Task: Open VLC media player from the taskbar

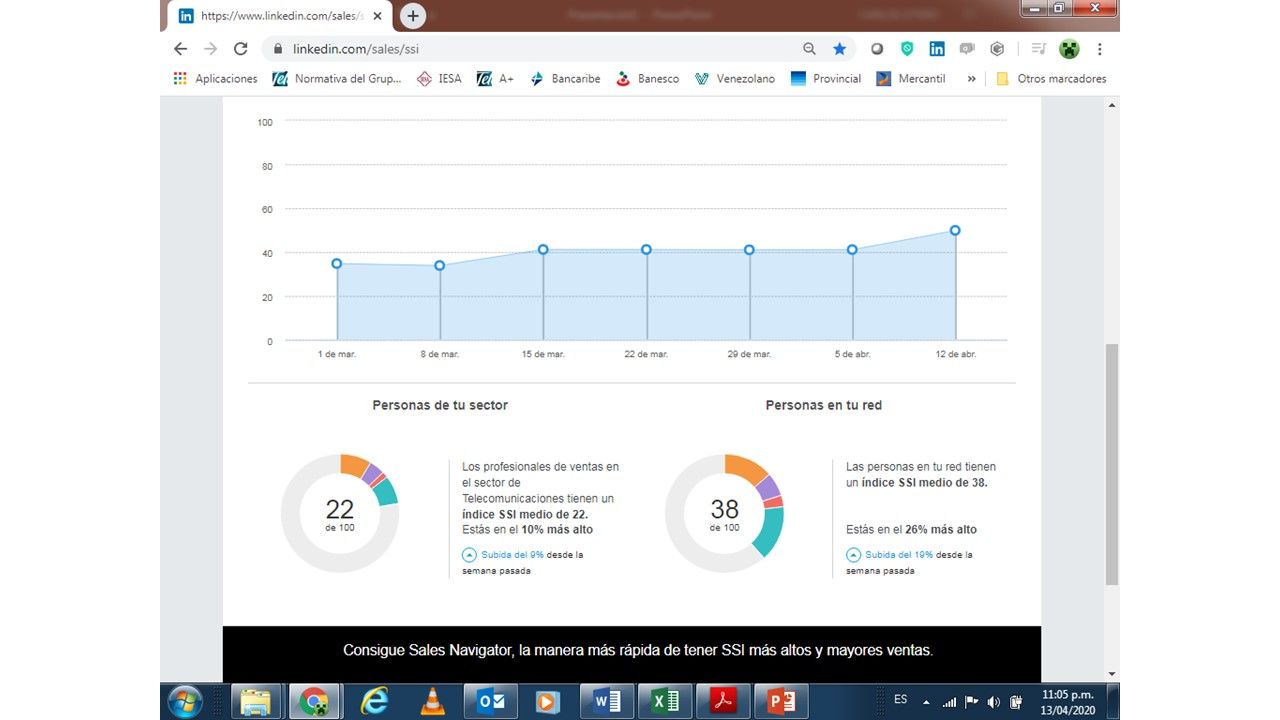Action: pyautogui.click(x=432, y=702)
